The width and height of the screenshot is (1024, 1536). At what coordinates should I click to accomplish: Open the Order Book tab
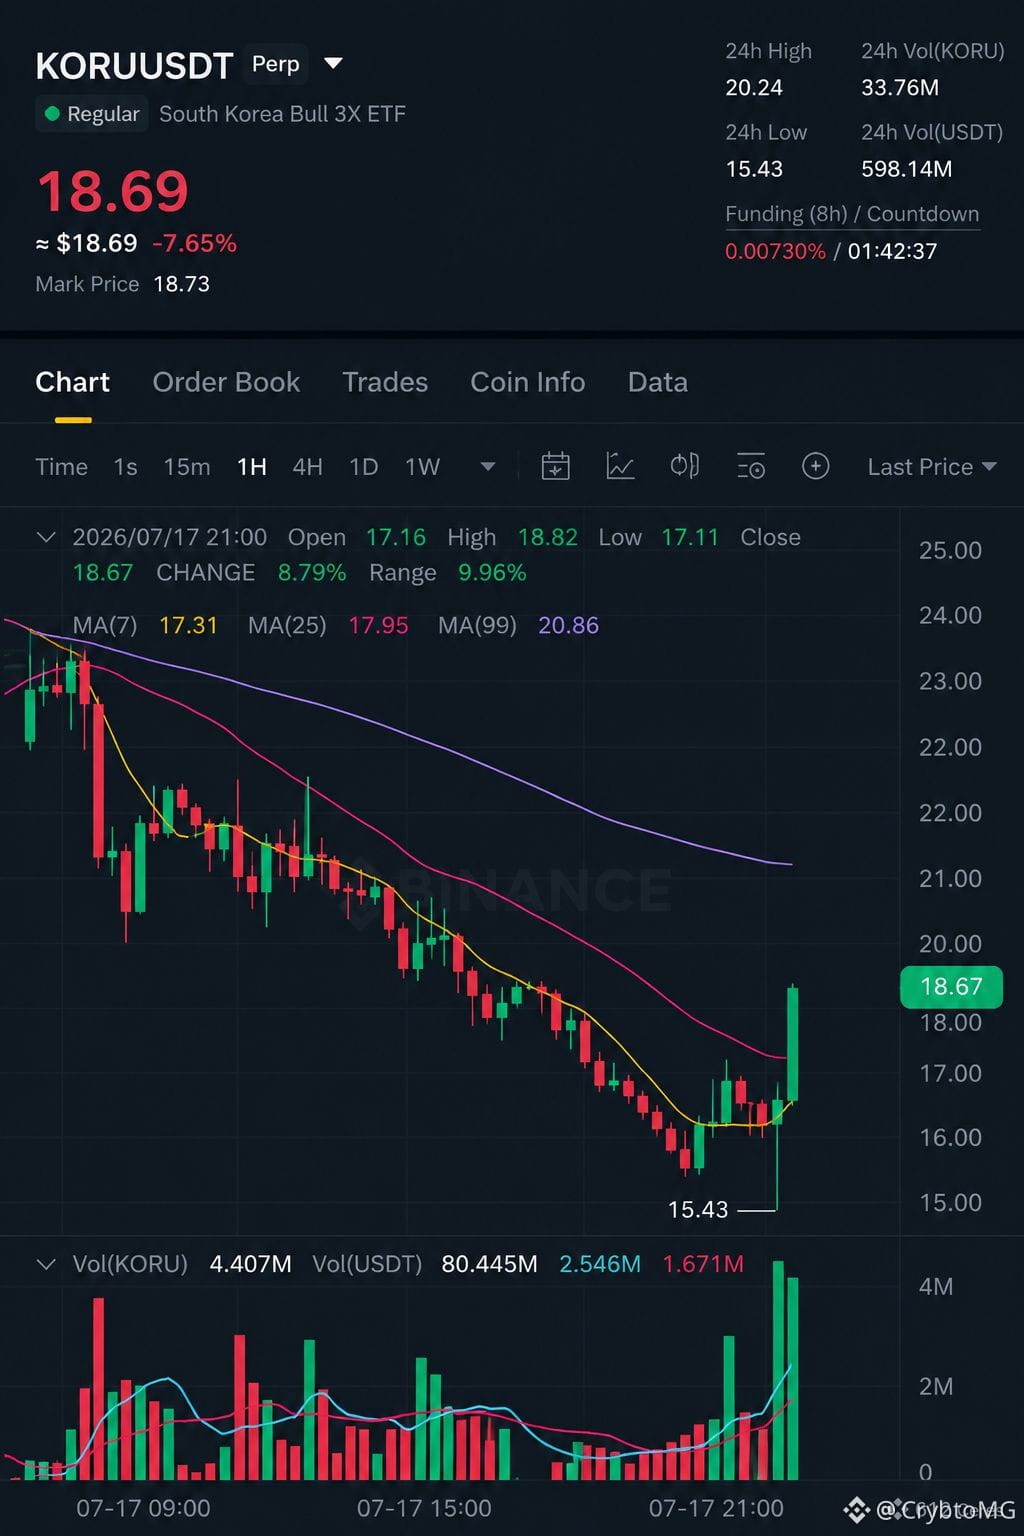click(226, 382)
